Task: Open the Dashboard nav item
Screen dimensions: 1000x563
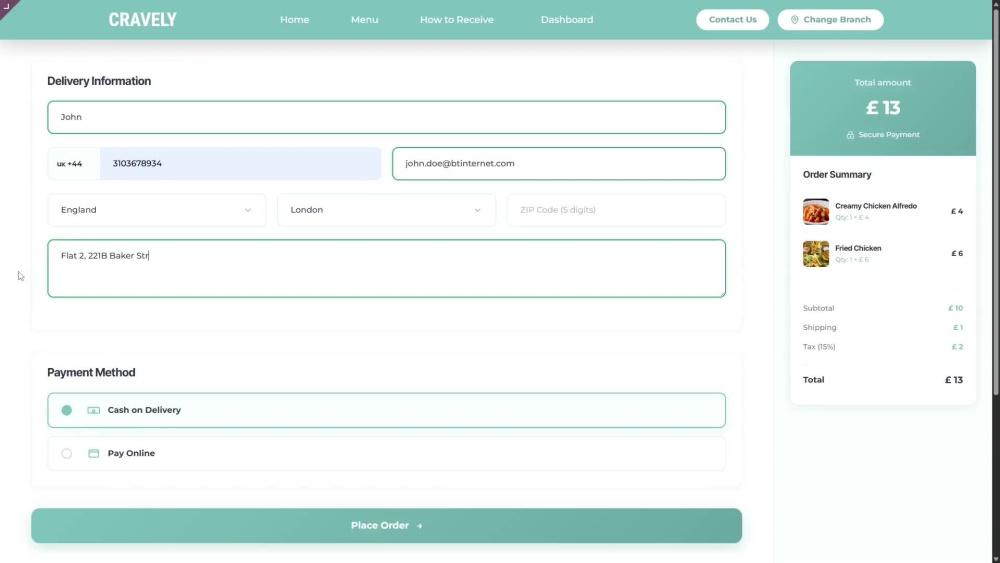Action: 567,20
